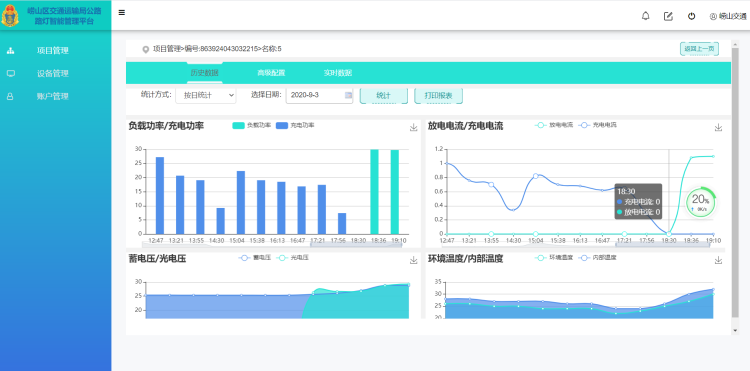Toggle 充电功率 legend series visibility
Viewport: 750px width, 371px height.
[x=295, y=125]
